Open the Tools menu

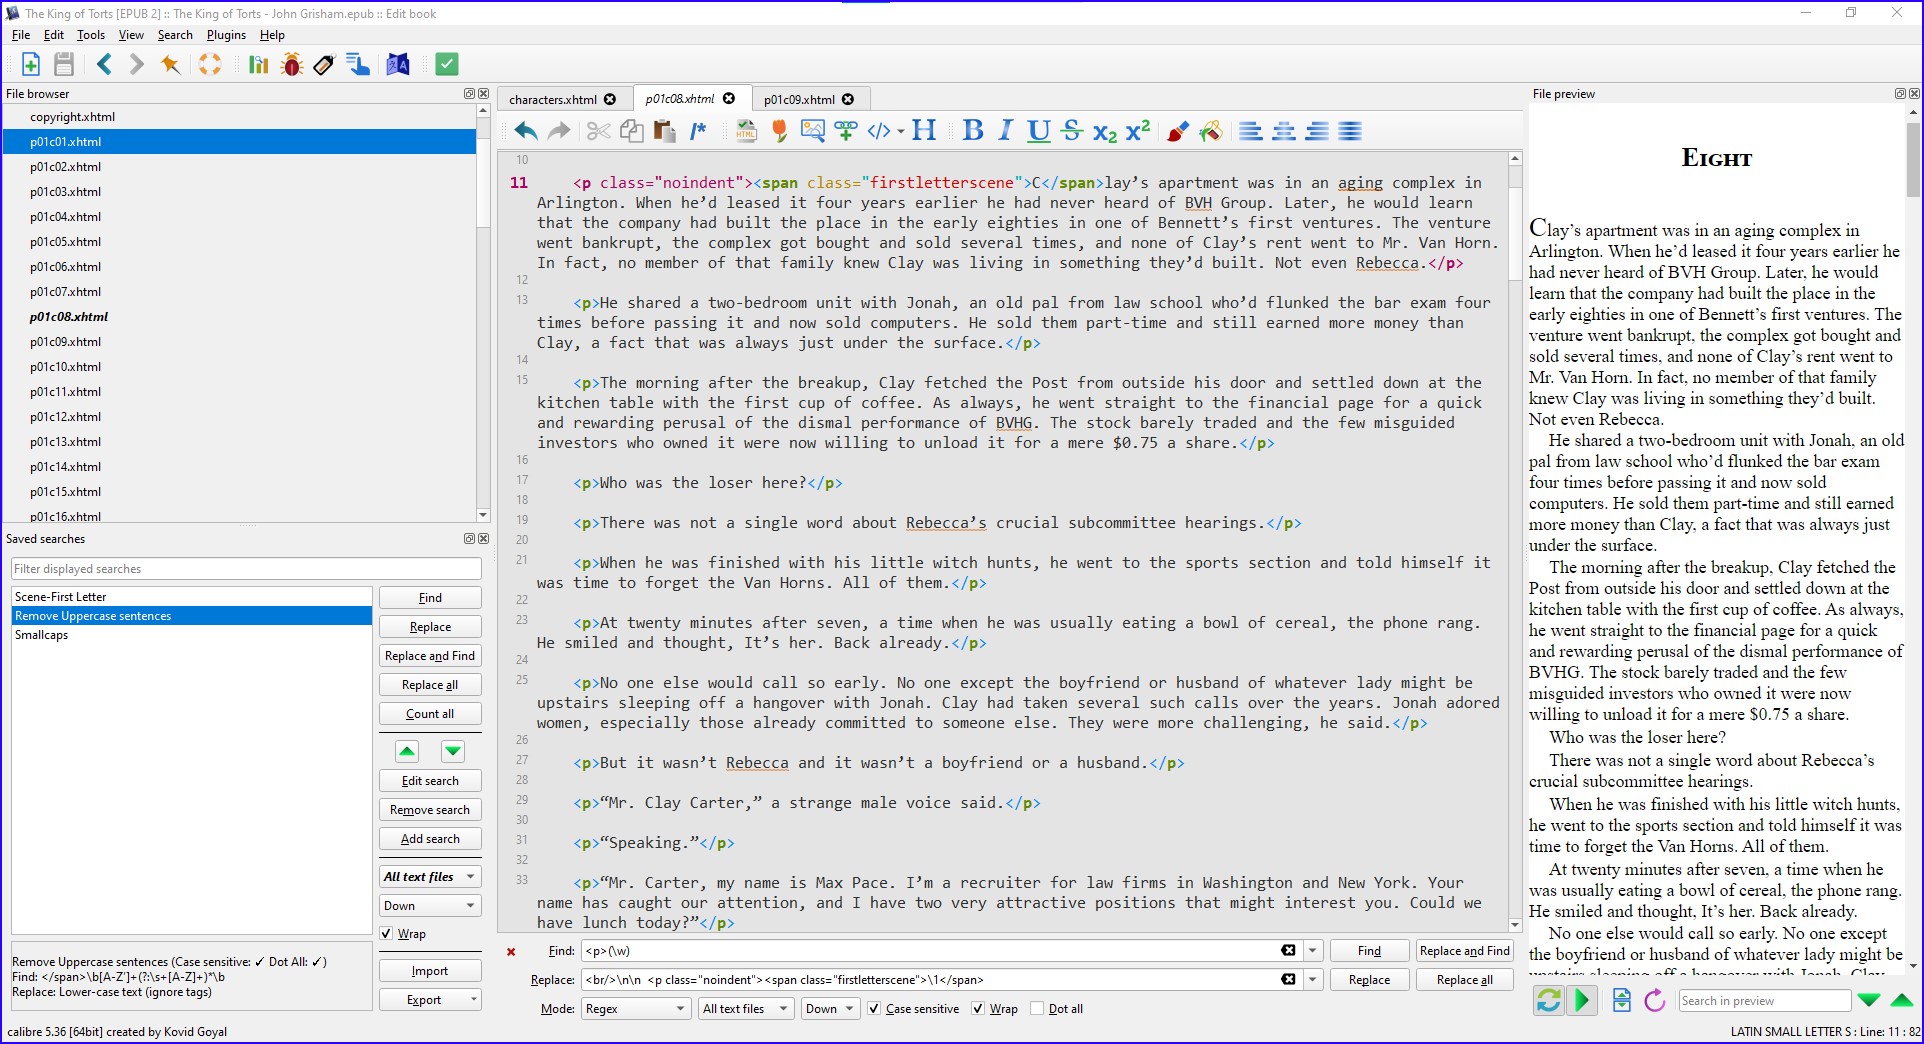(x=91, y=34)
